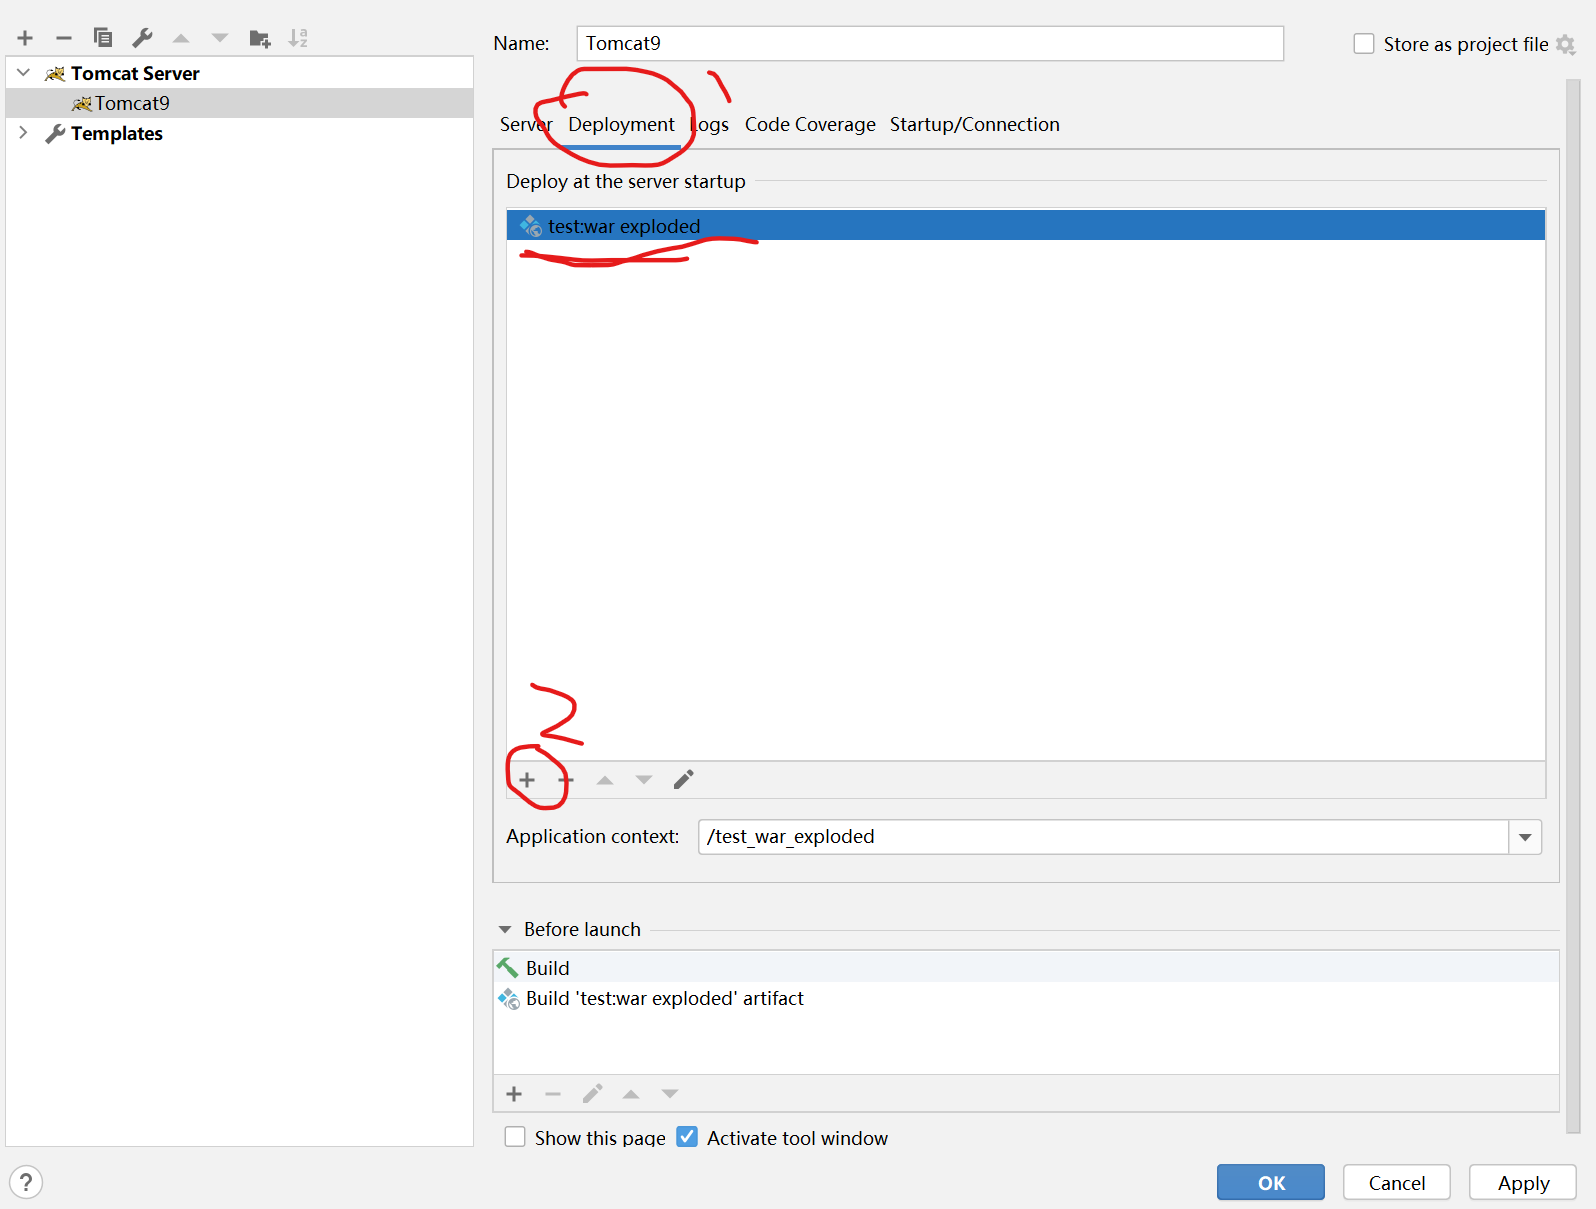Move deployment artifact down

pos(644,780)
